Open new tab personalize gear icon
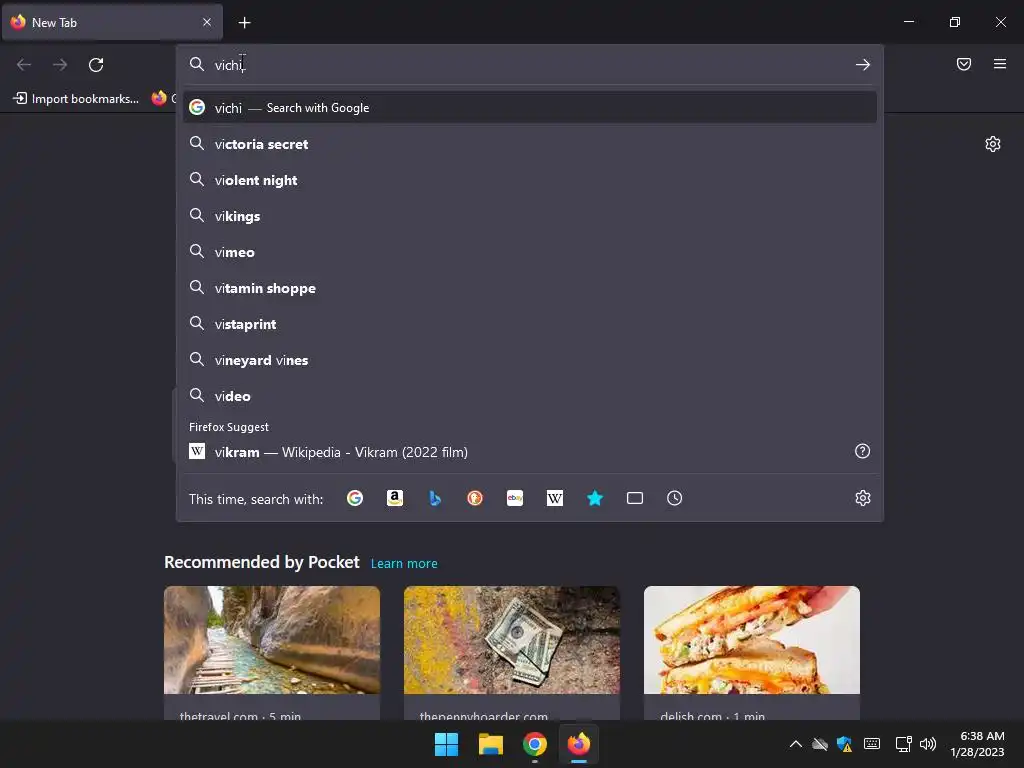 tap(993, 144)
